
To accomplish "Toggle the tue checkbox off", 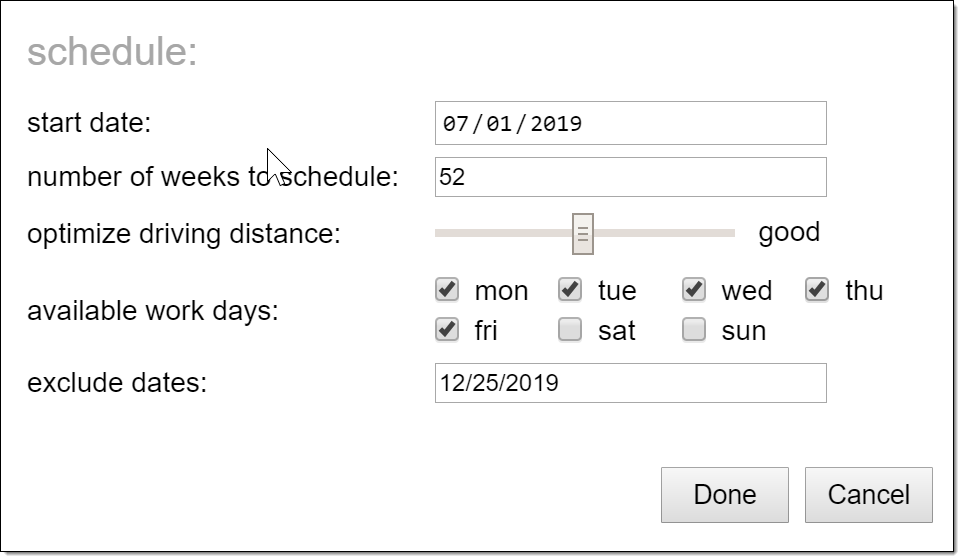I will click(570, 290).
